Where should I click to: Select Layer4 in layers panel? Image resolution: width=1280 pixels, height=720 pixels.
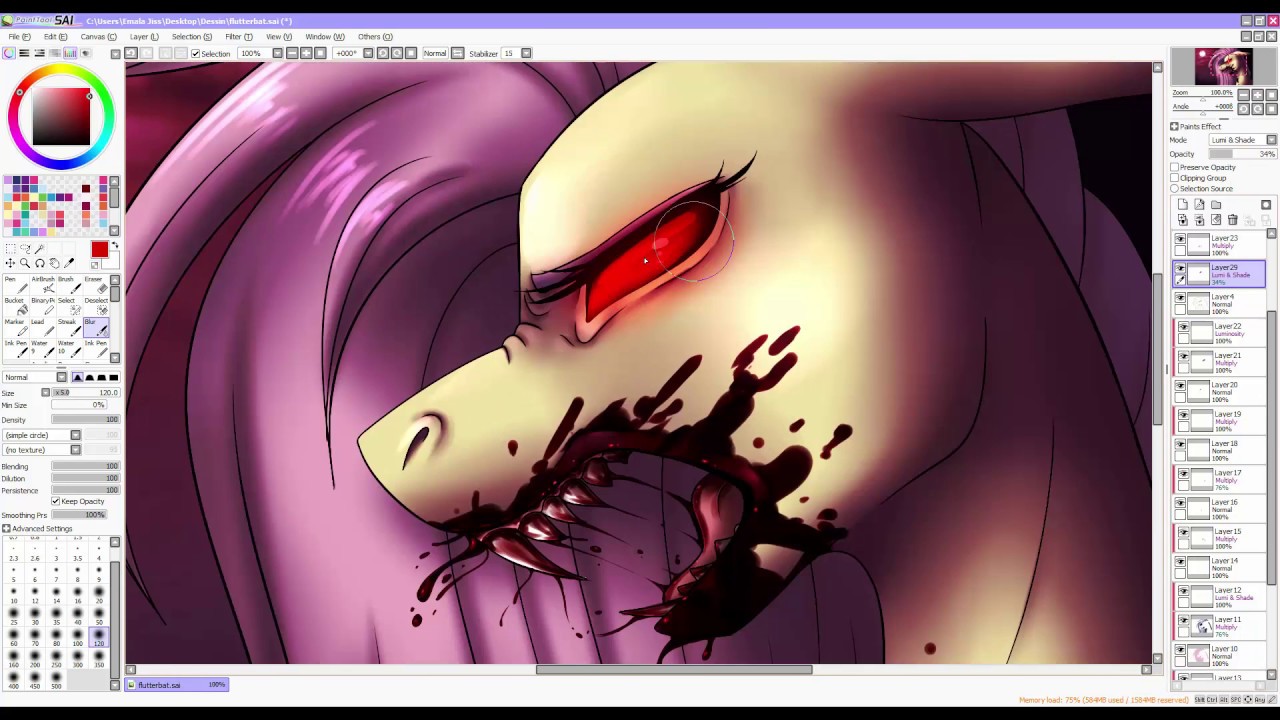1220,303
